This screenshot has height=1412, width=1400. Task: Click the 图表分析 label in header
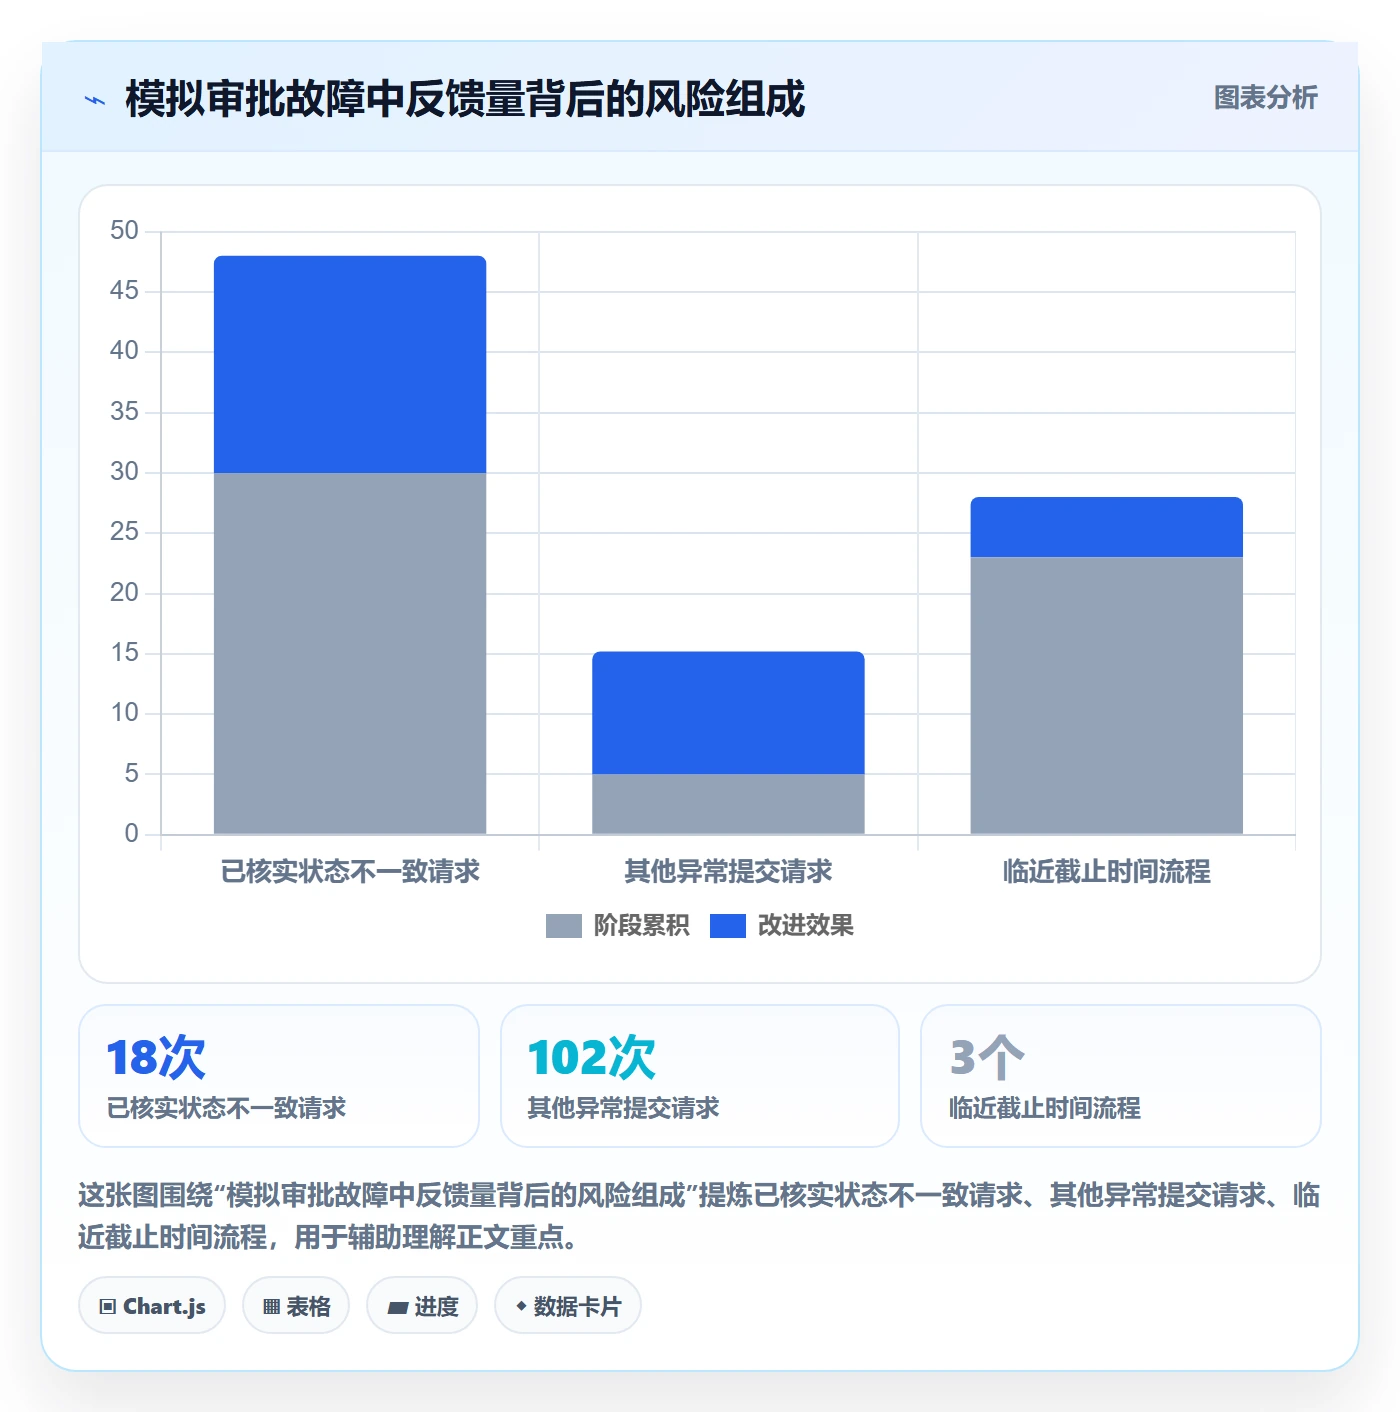tap(1265, 98)
